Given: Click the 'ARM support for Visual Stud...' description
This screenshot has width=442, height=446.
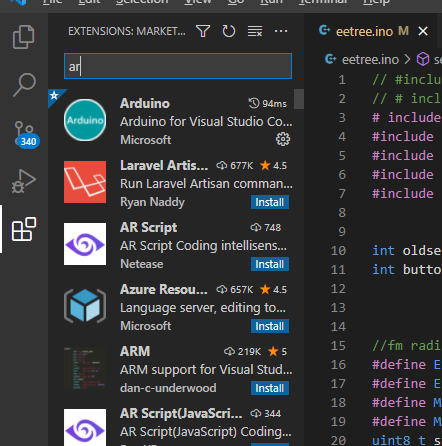Looking at the screenshot, I should click(206, 370).
